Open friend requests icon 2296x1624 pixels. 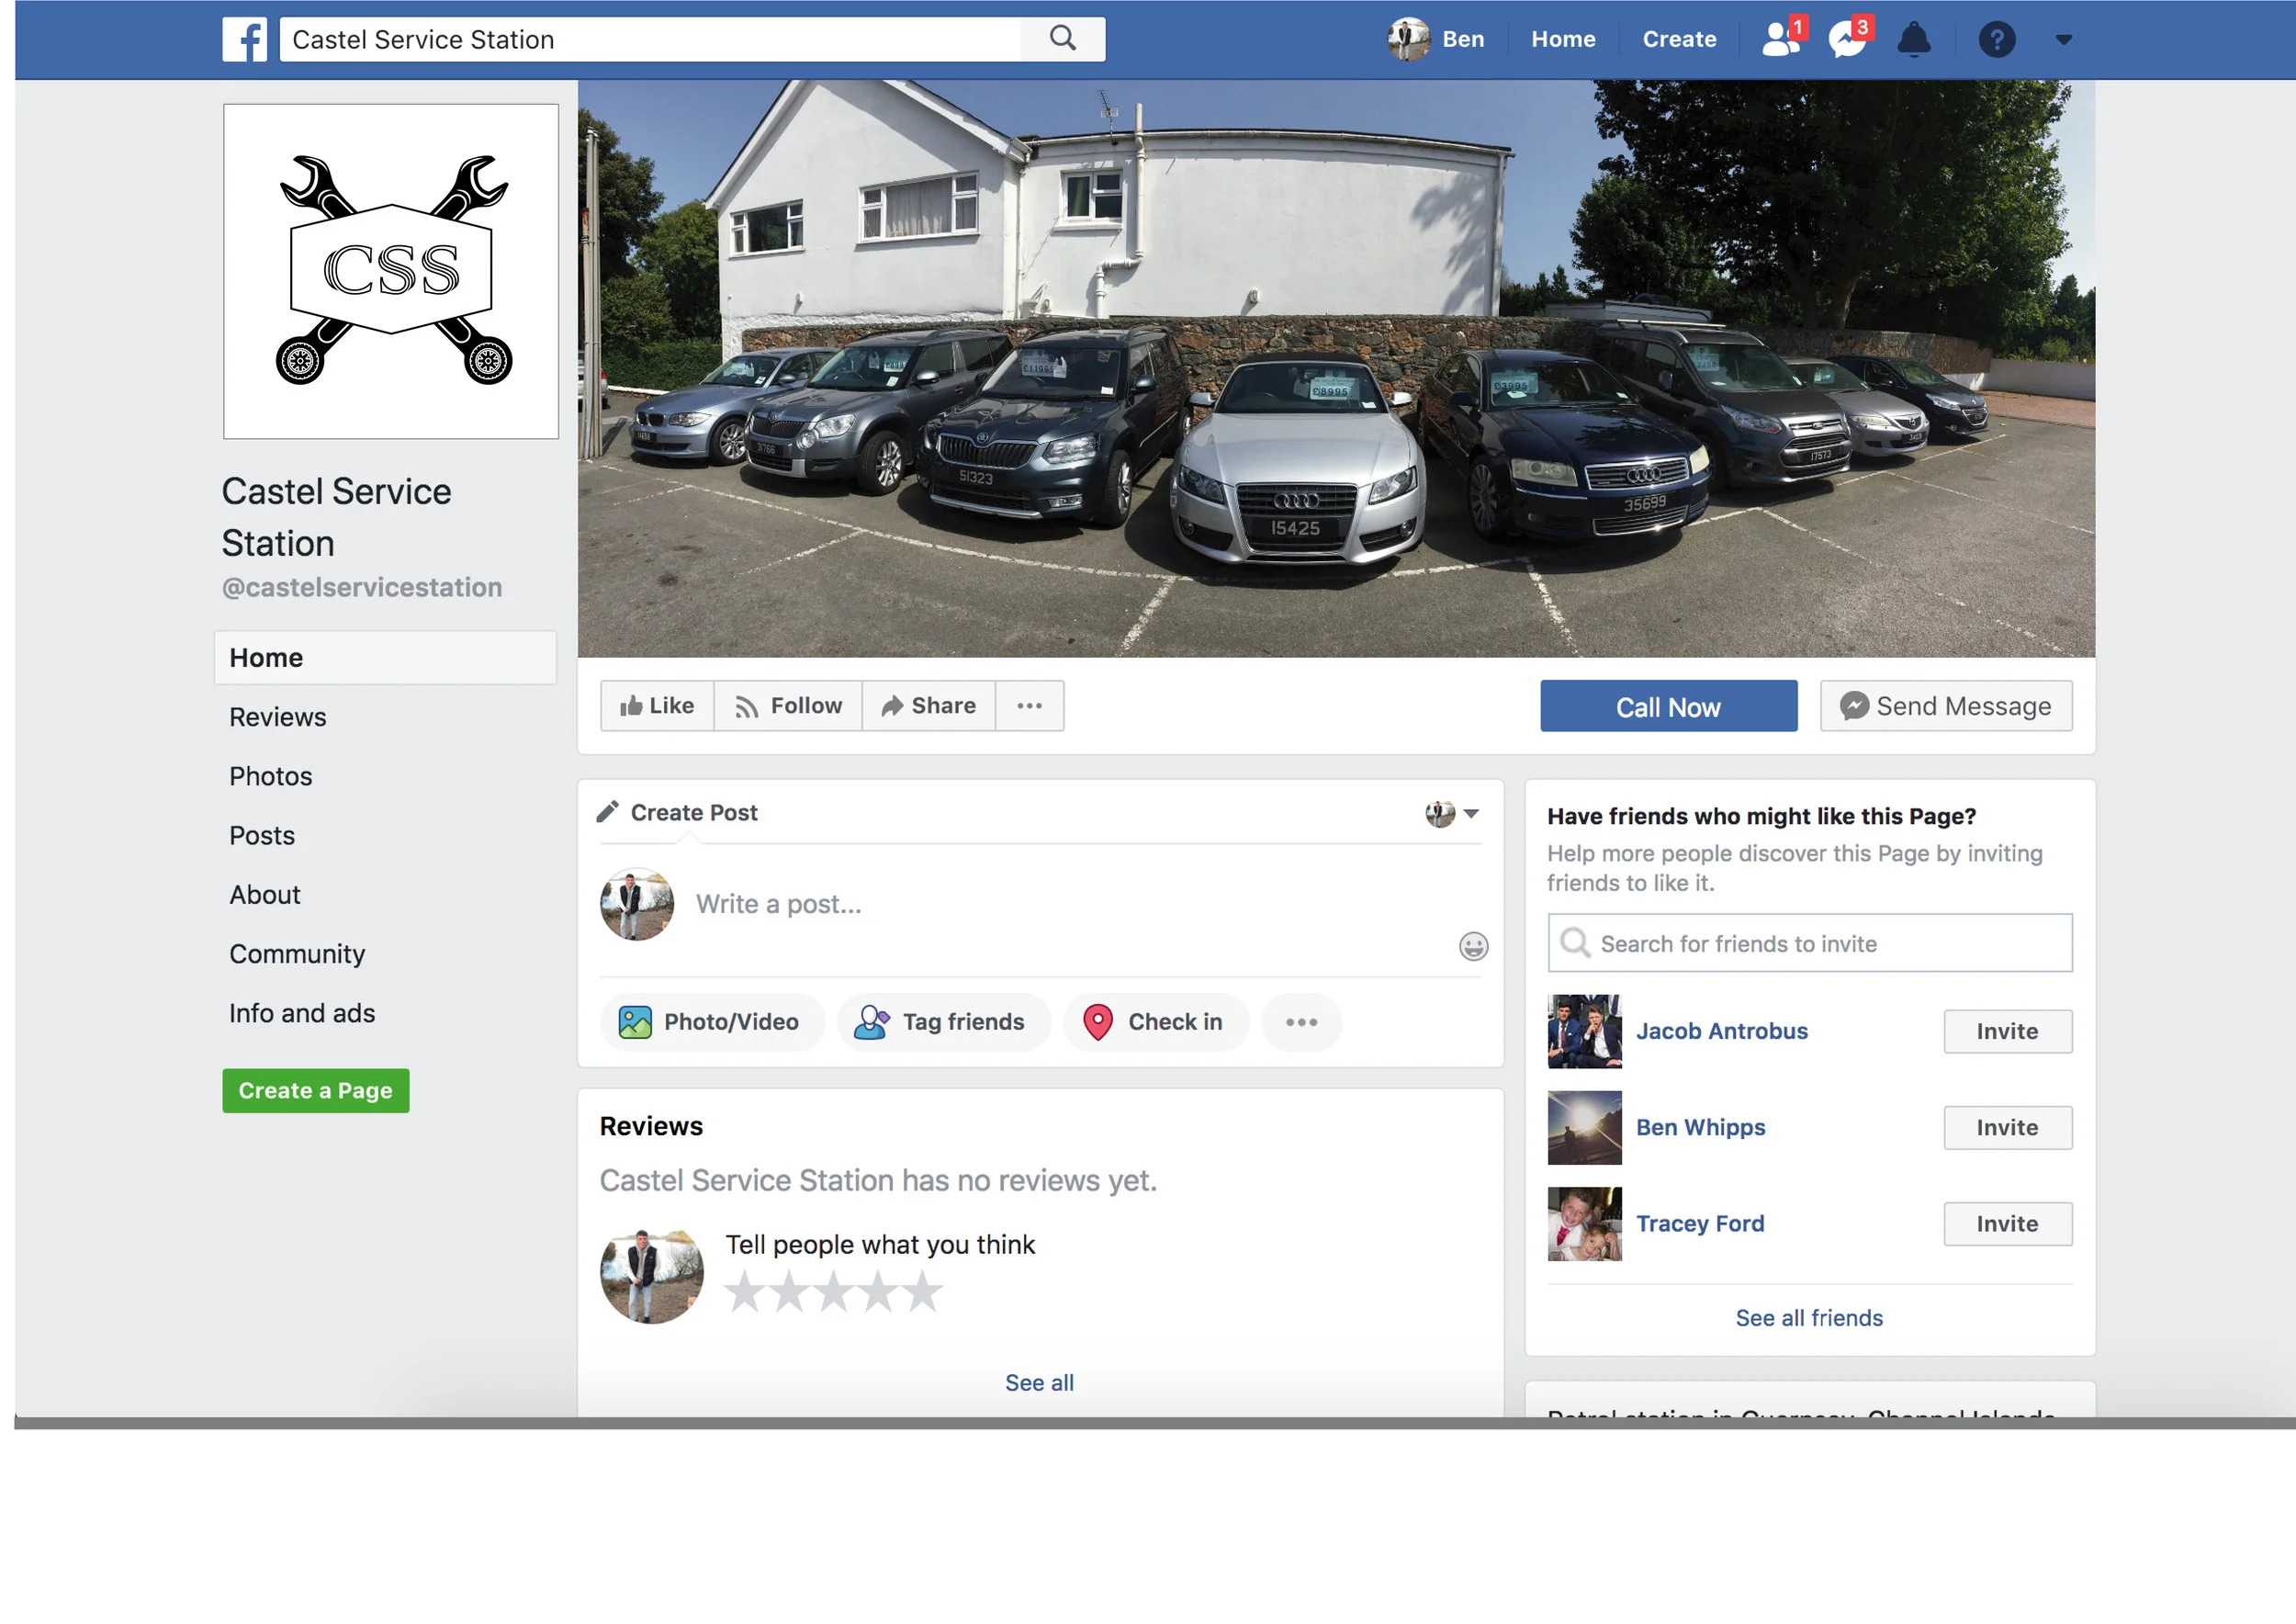click(1781, 40)
